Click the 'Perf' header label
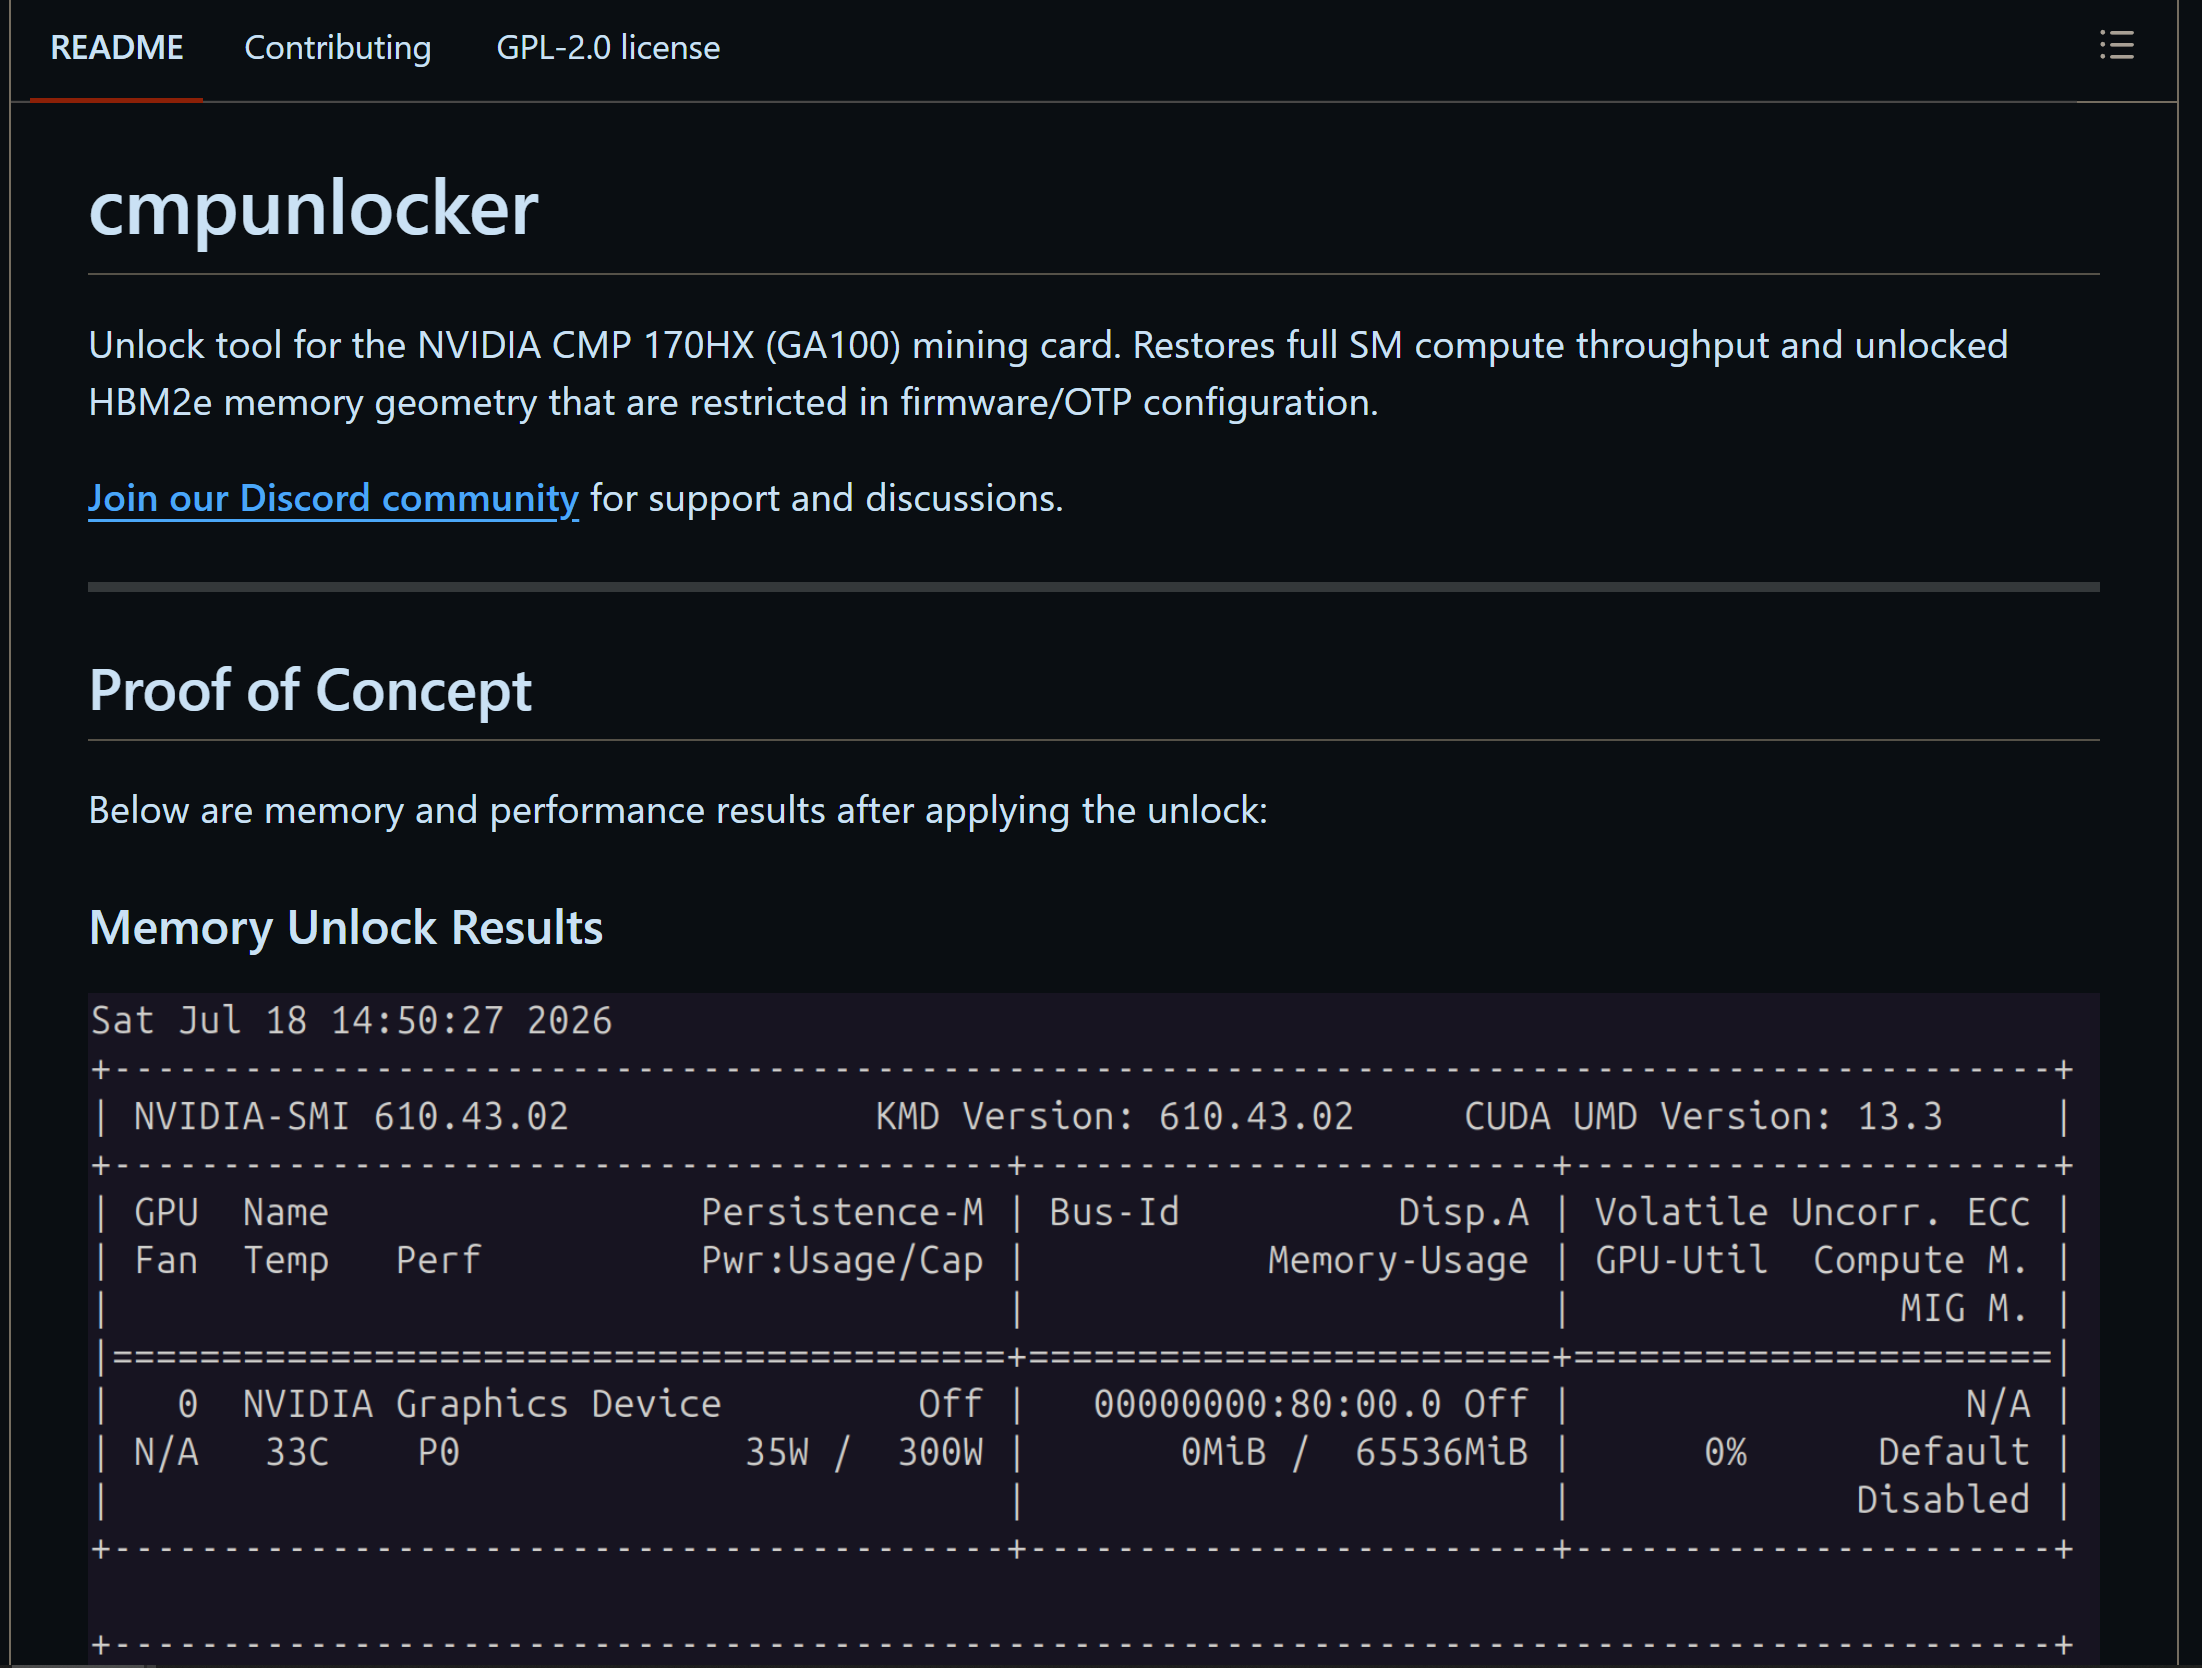Viewport: 2202px width, 1668px height. click(x=439, y=1260)
